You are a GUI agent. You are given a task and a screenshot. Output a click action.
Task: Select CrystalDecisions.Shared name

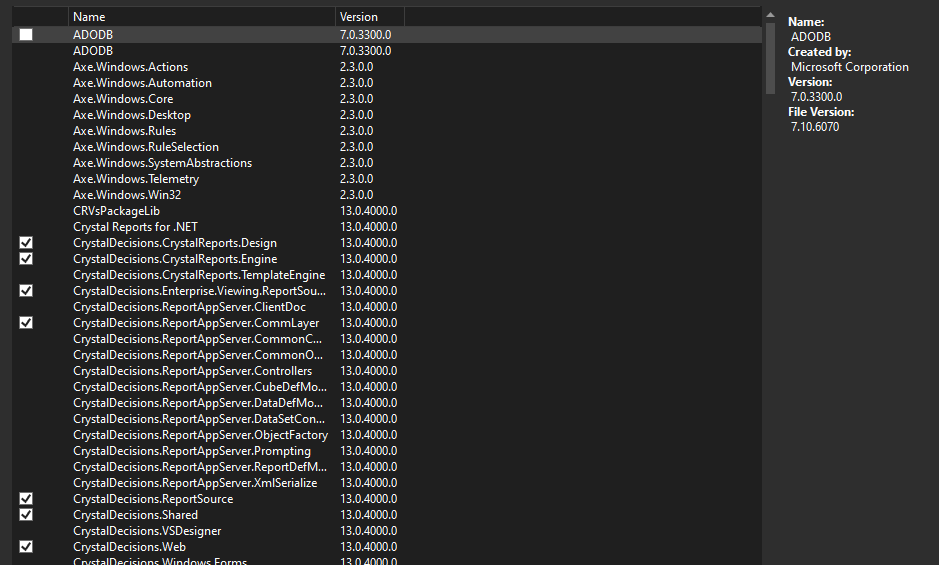pos(135,515)
